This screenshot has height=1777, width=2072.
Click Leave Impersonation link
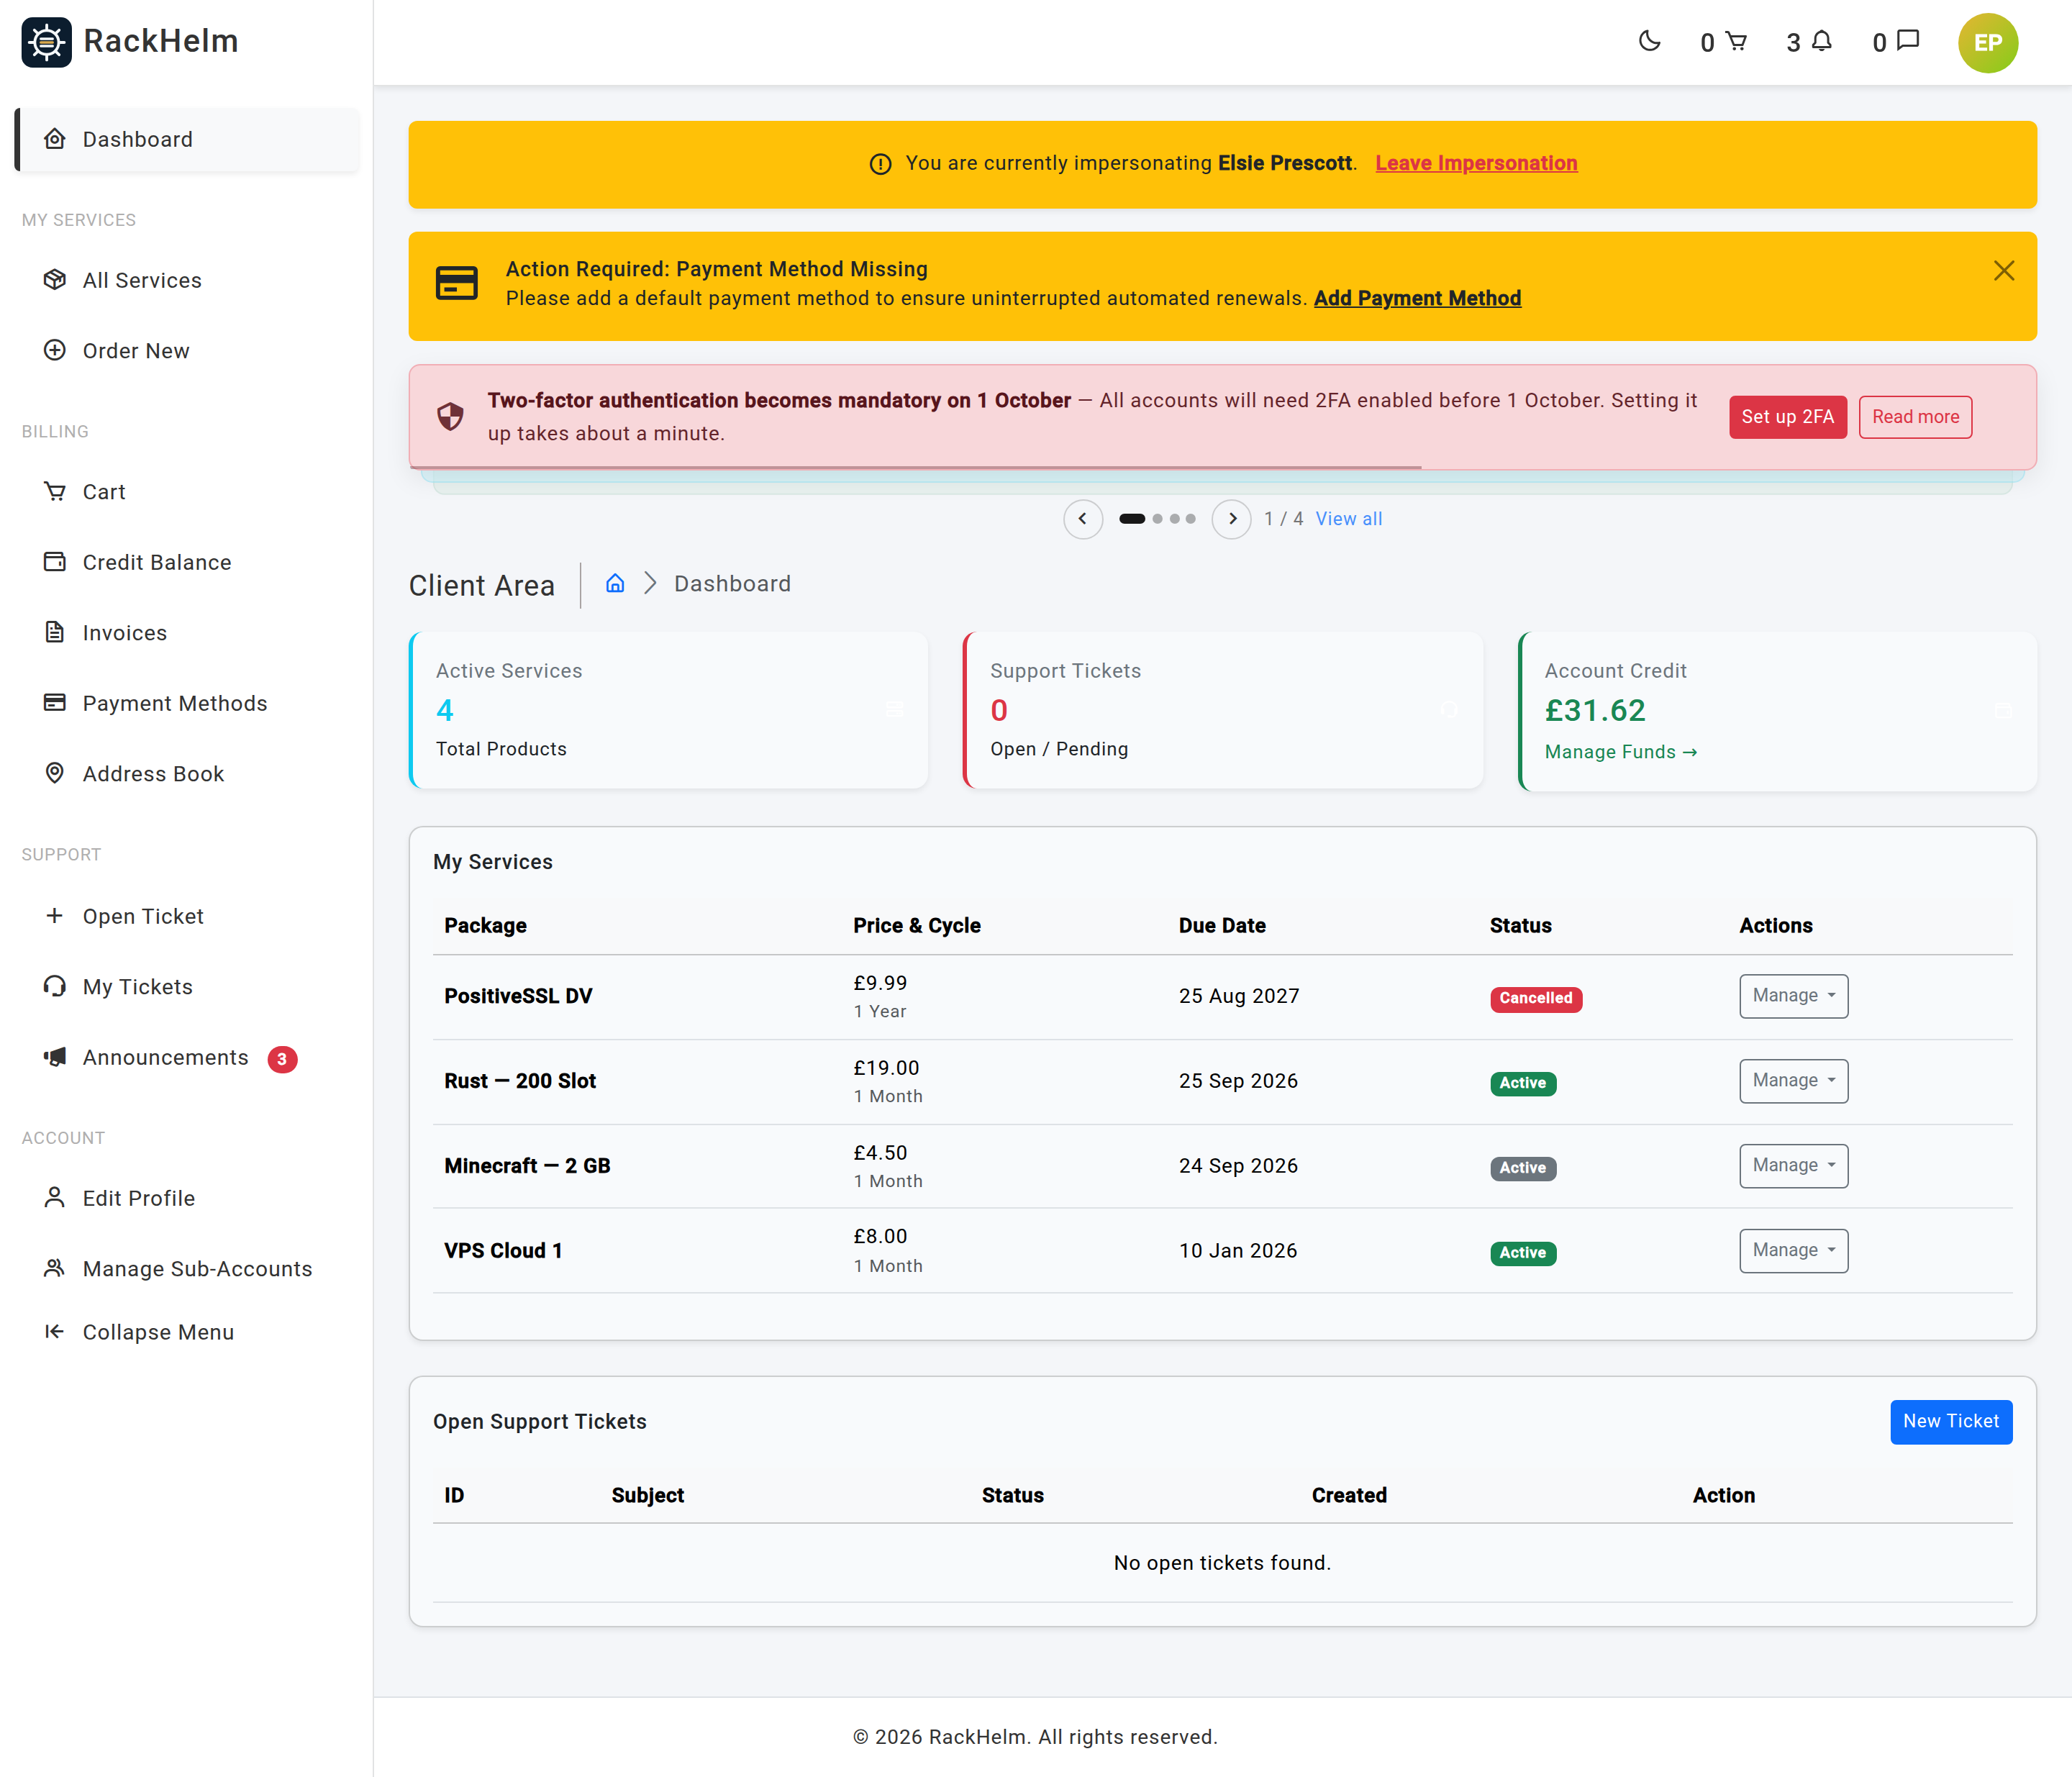[x=1476, y=163]
